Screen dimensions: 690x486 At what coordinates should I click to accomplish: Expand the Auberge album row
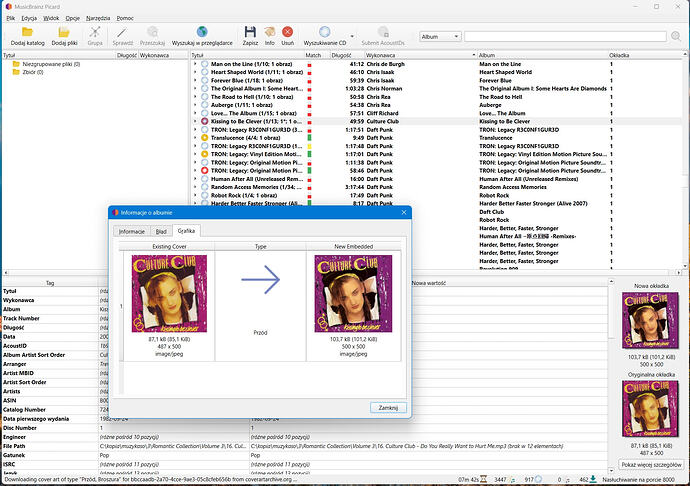195,105
